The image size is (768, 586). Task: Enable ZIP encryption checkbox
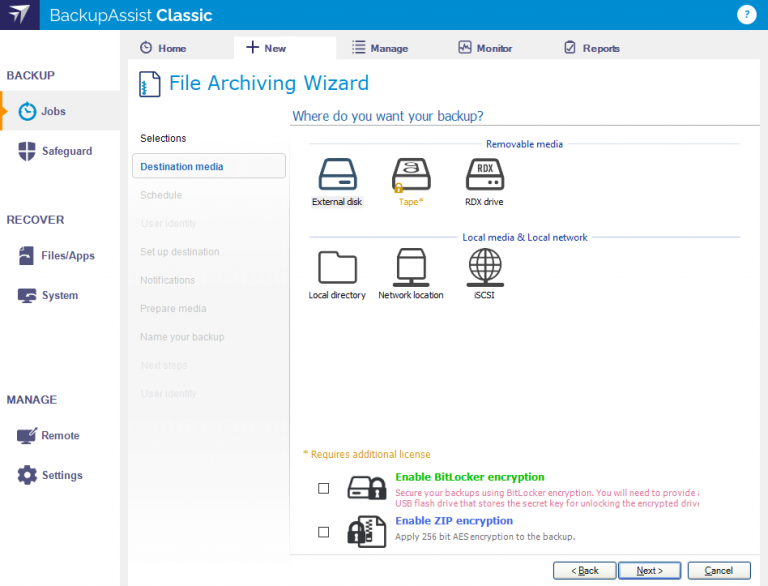coord(323,532)
